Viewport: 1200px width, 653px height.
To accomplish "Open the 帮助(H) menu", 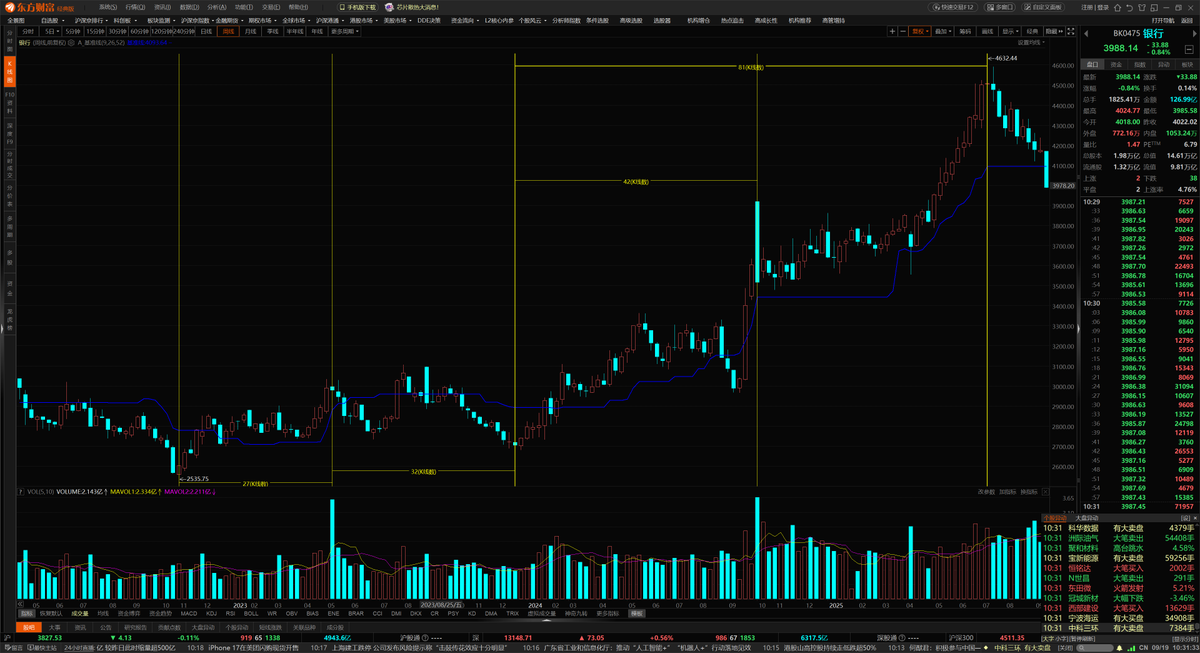I will tap(298, 7).
